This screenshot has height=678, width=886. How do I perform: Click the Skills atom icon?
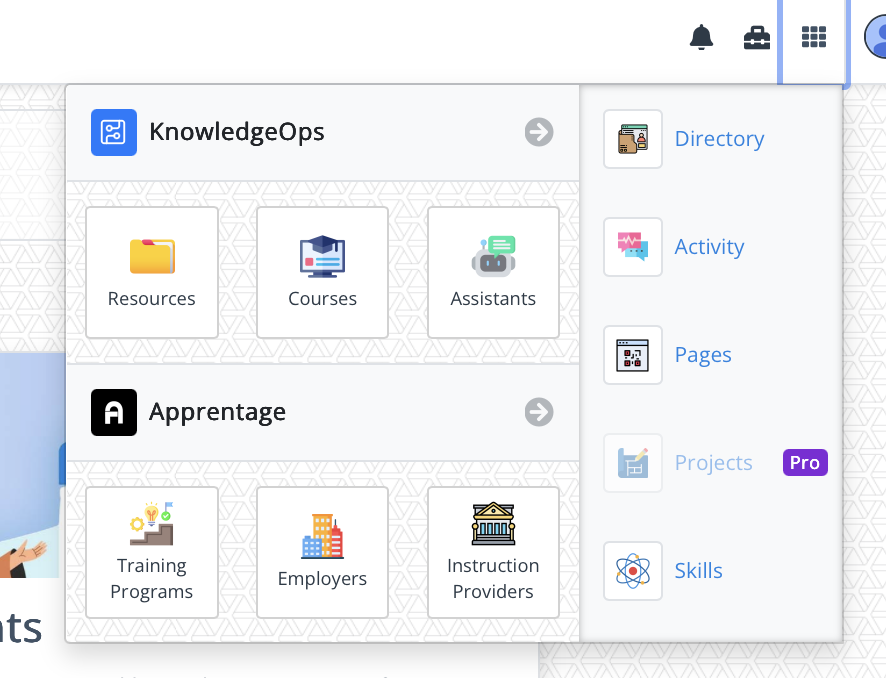point(632,571)
